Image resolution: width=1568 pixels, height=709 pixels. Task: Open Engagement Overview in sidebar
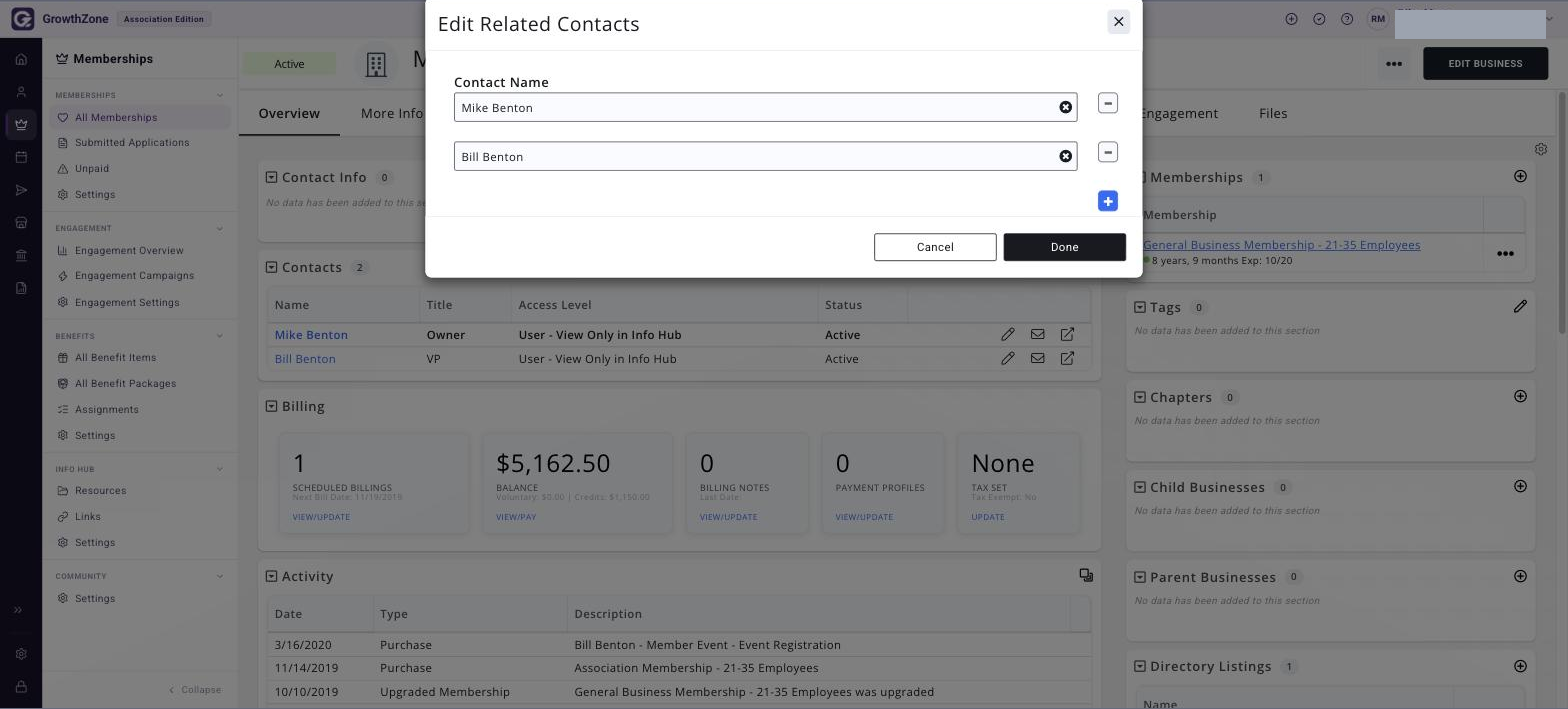pyautogui.click(x=129, y=250)
